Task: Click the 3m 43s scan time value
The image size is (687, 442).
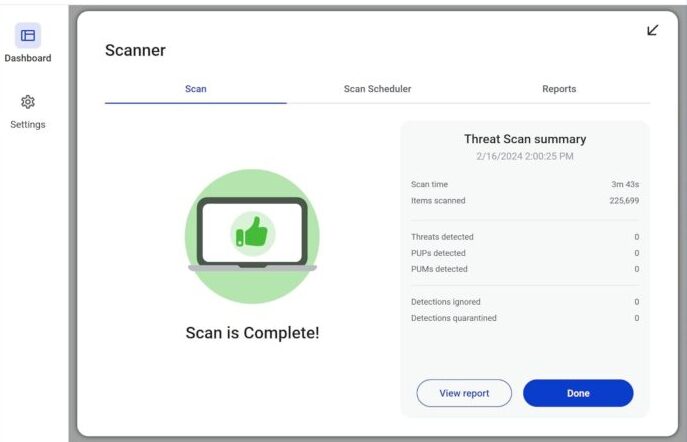Action: point(625,184)
